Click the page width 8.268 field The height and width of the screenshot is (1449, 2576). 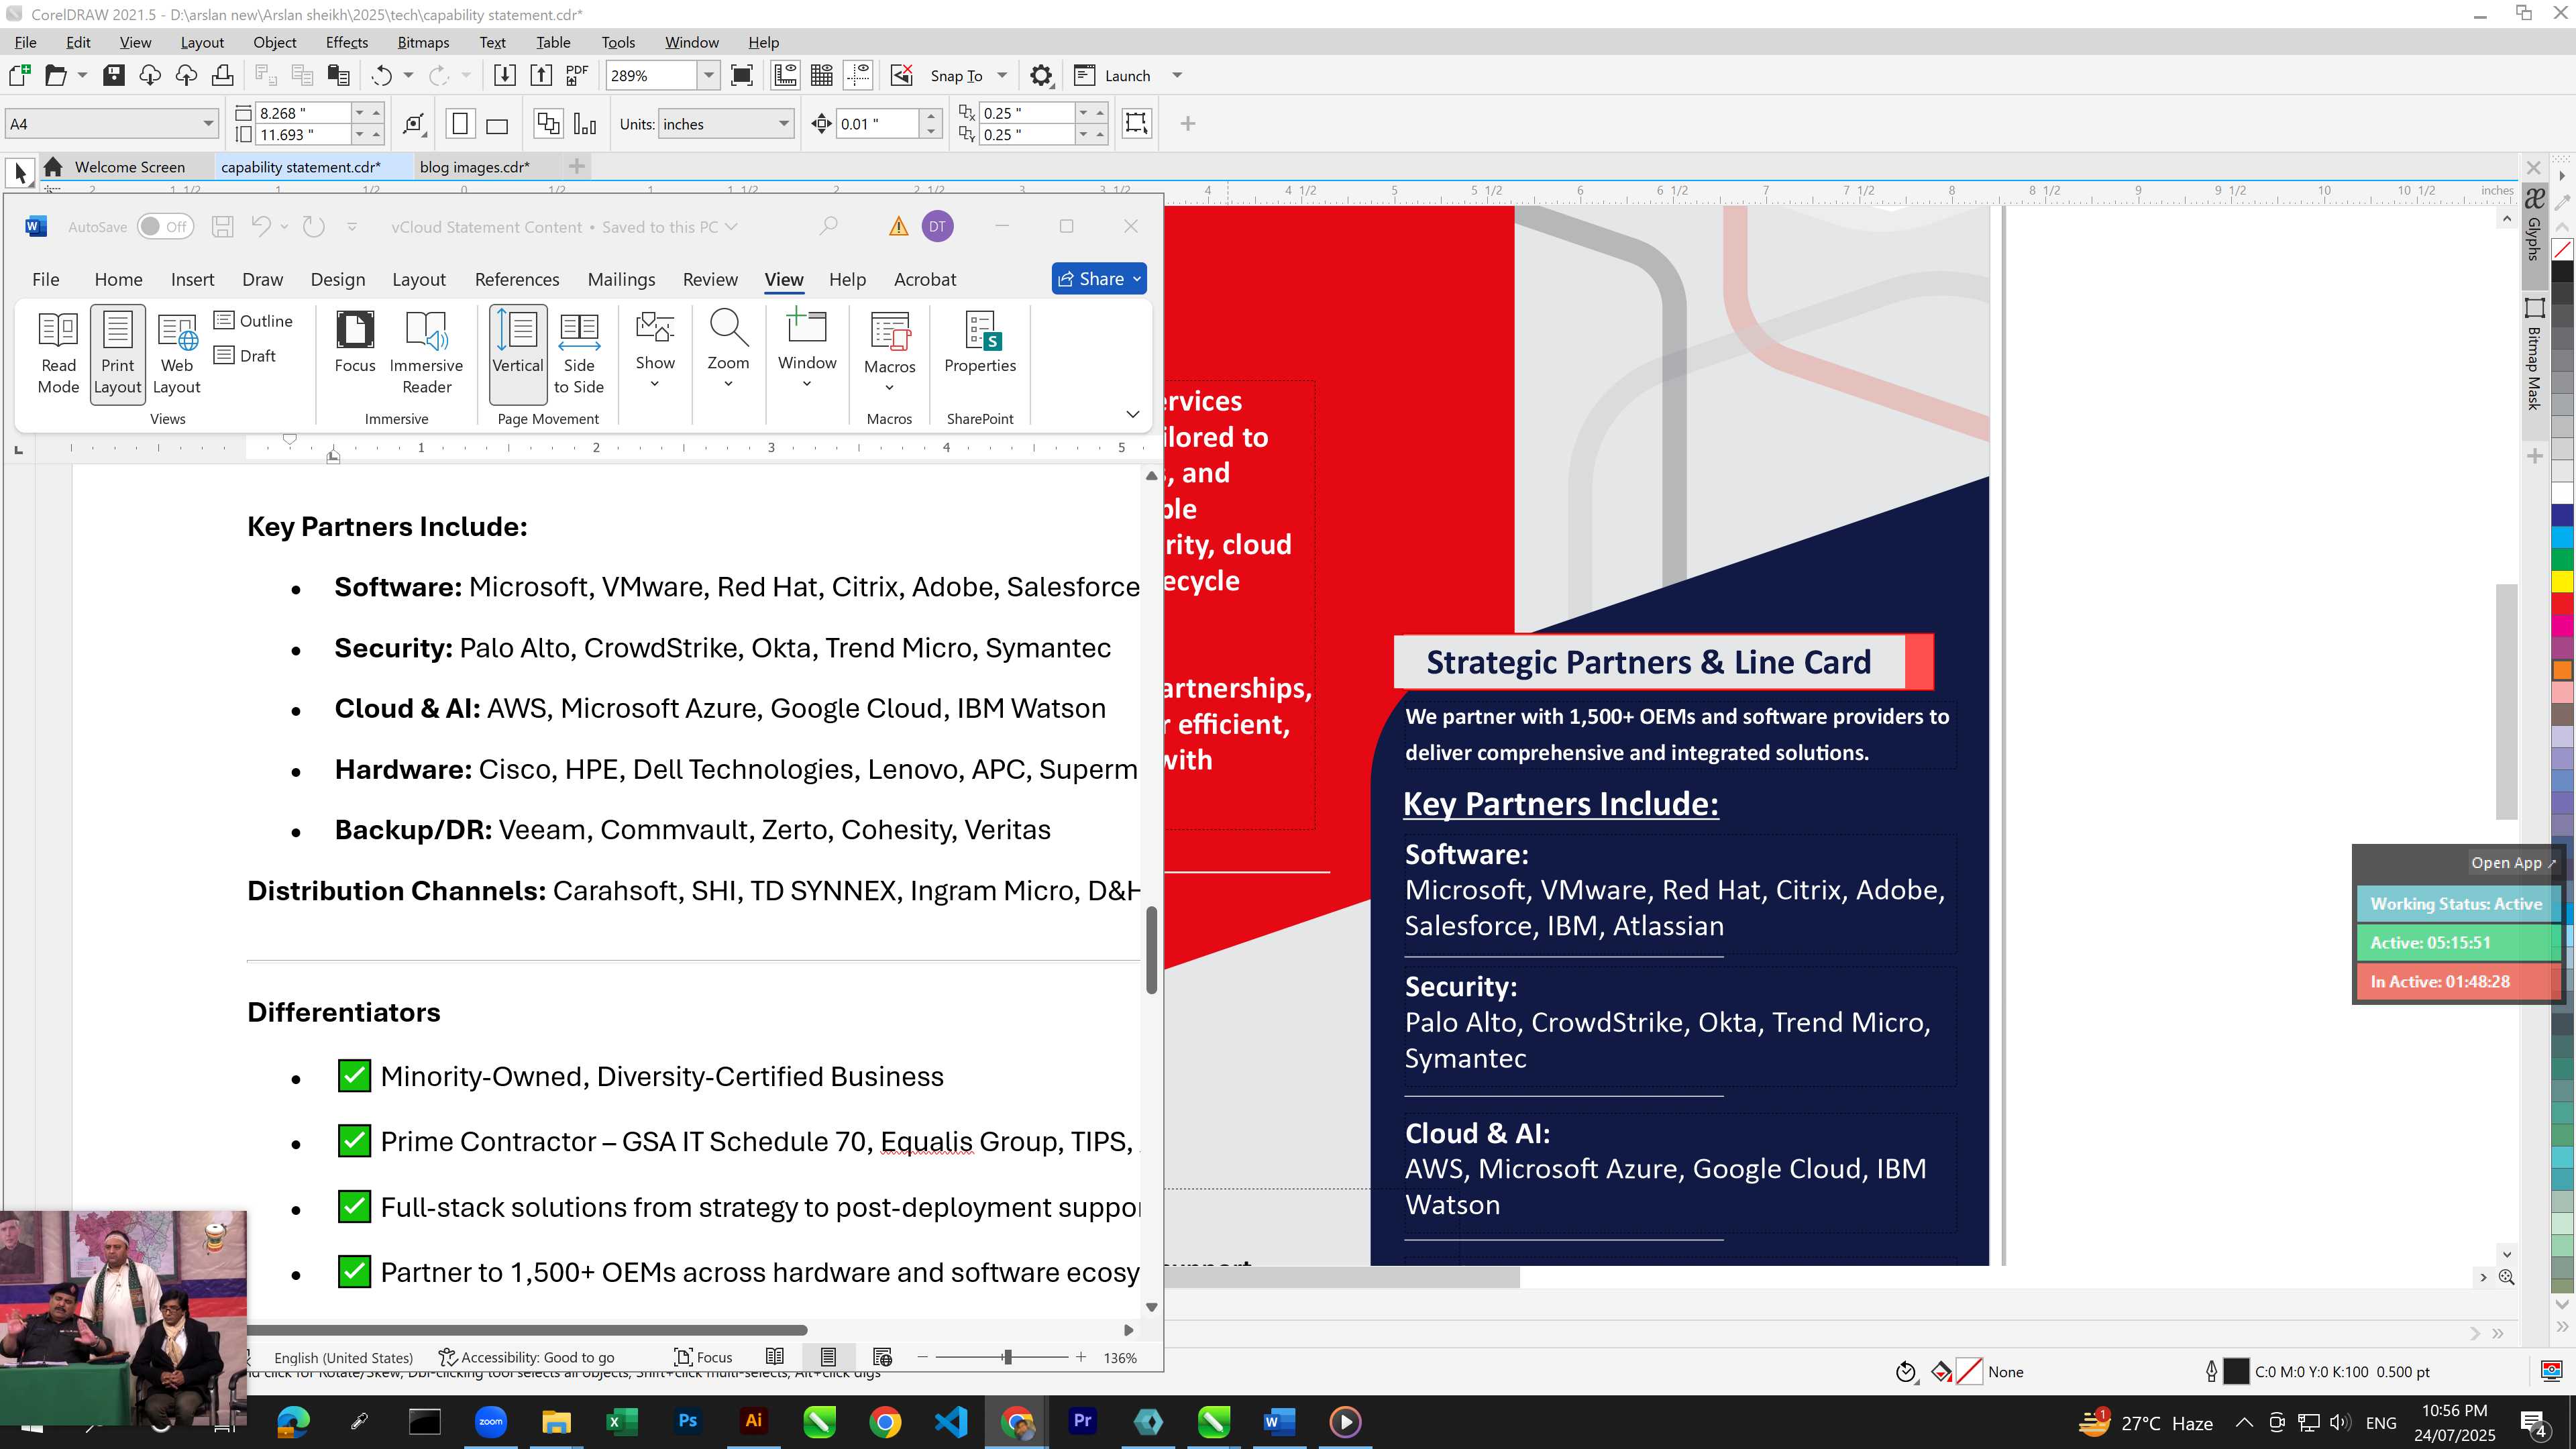(303, 113)
